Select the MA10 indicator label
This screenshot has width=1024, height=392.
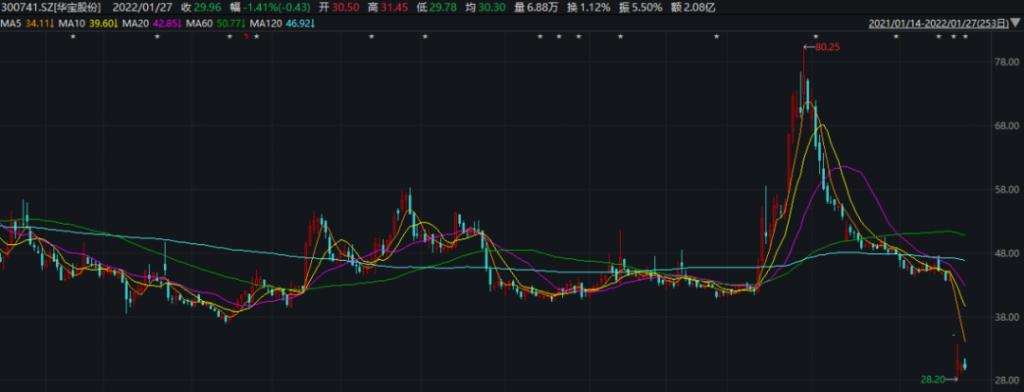(x=68, y=24)
